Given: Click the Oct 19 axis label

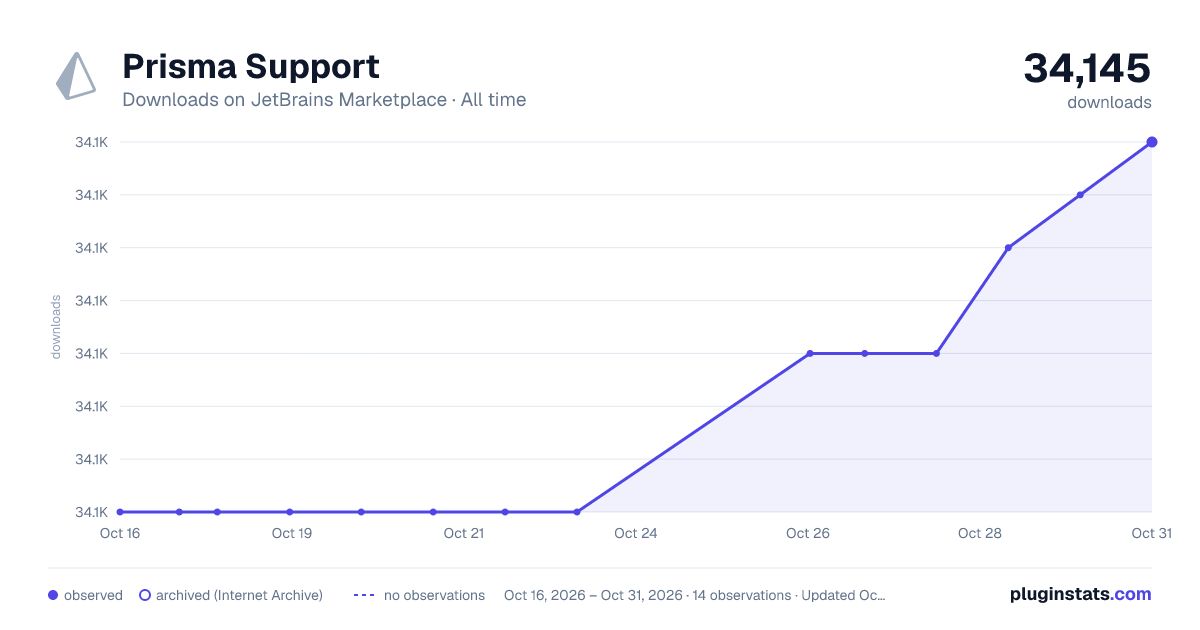Looking at the screenshot, I should (292, 533).
